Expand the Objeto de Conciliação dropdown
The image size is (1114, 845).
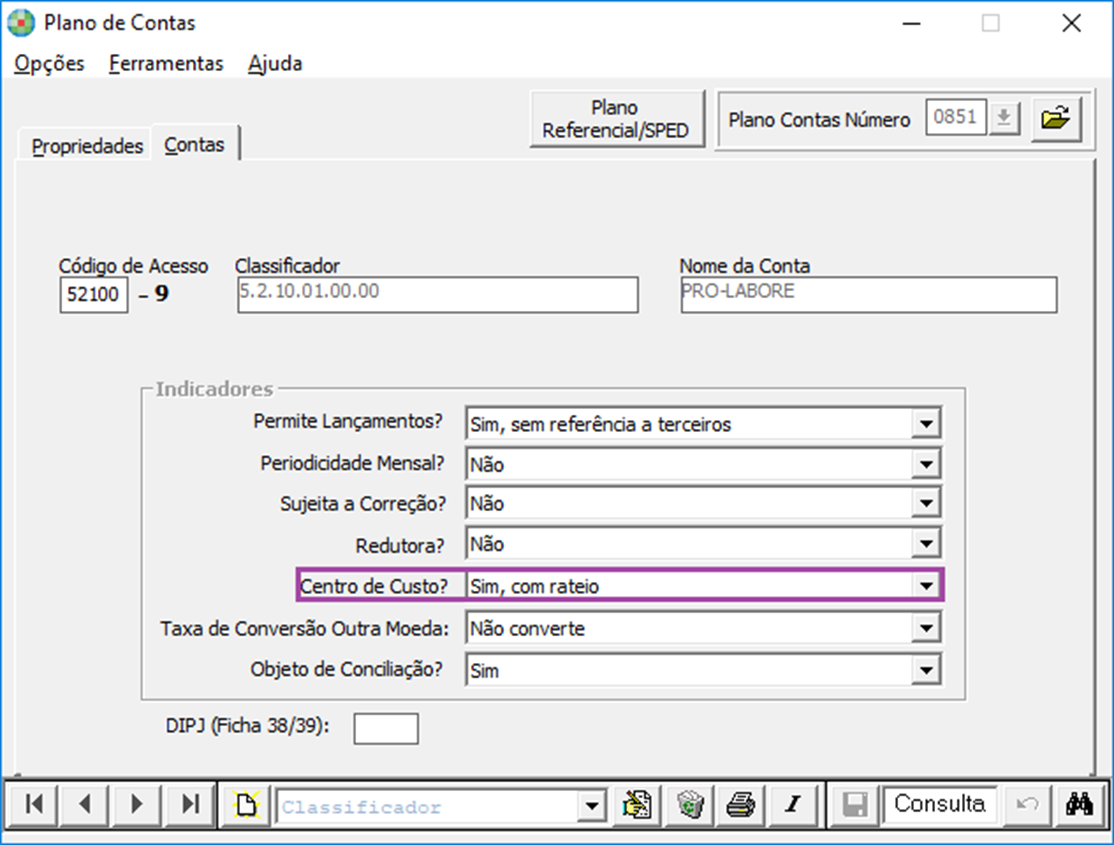click(926, 670)
